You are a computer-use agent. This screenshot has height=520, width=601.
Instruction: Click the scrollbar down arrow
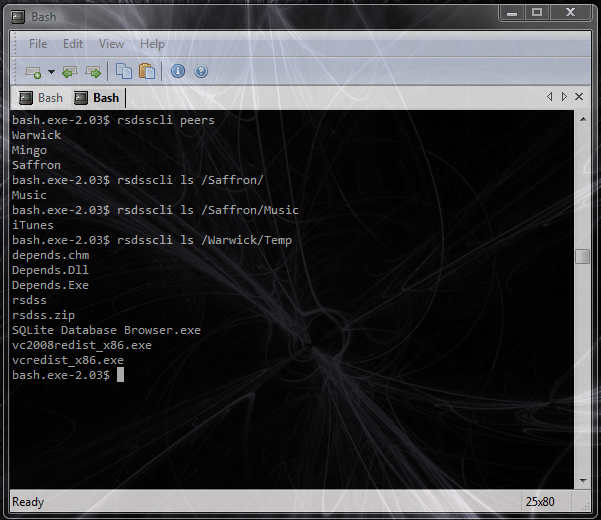point(582,478)
